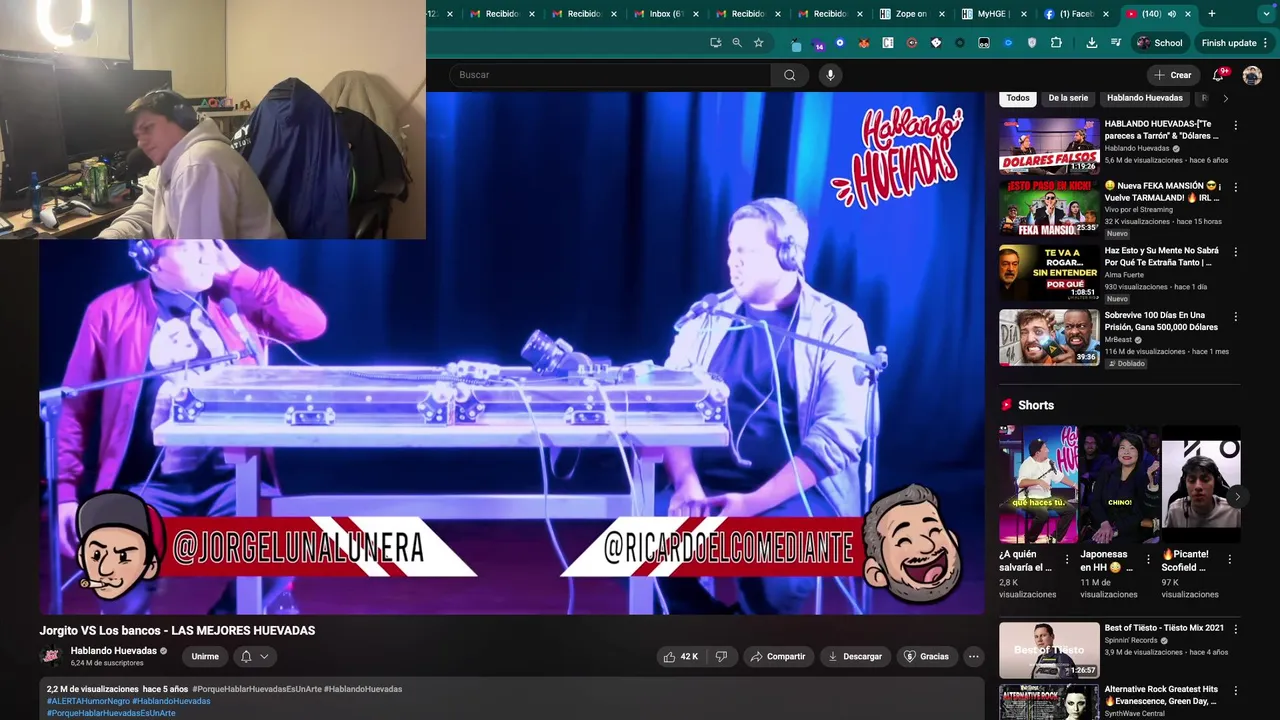Open the media controls playlist icon
The image size is (1280, 720).
click(1116, 43)
